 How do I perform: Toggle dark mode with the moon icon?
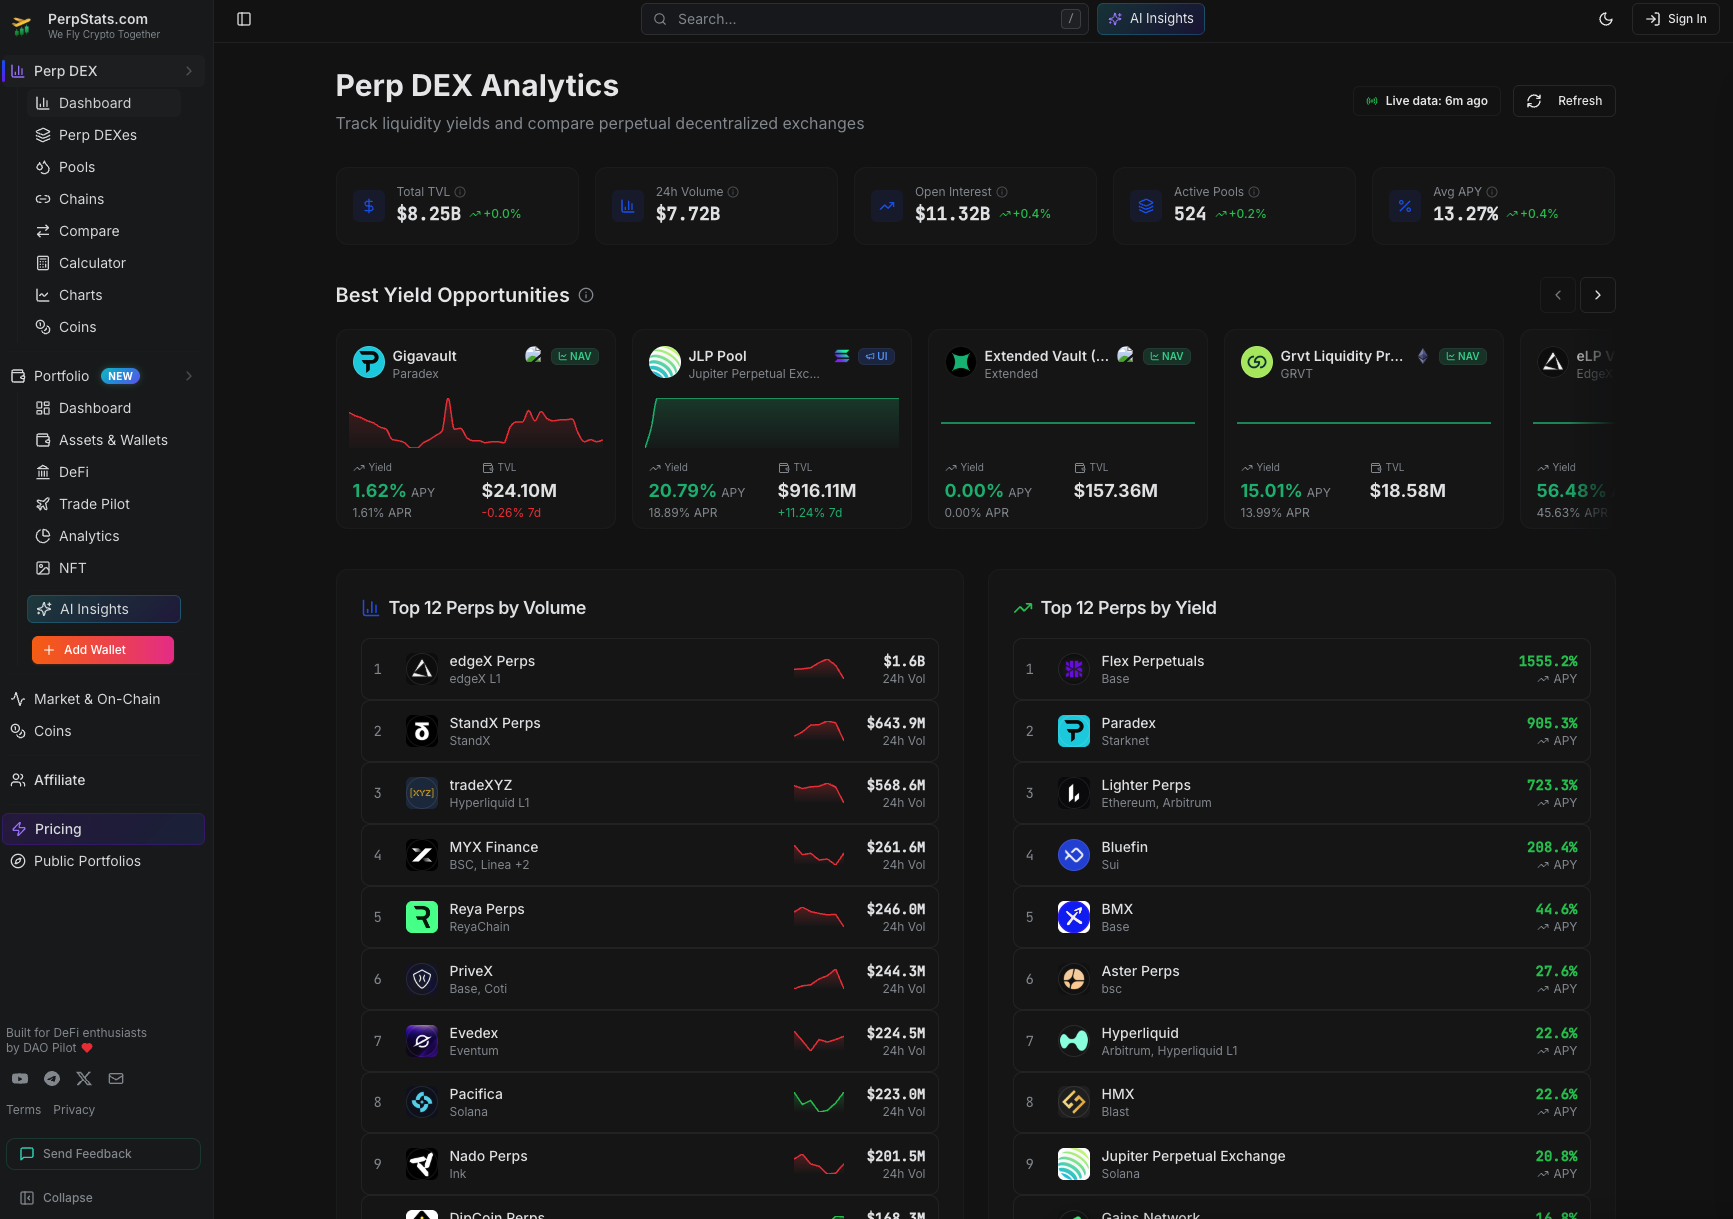pos(1606,19)
